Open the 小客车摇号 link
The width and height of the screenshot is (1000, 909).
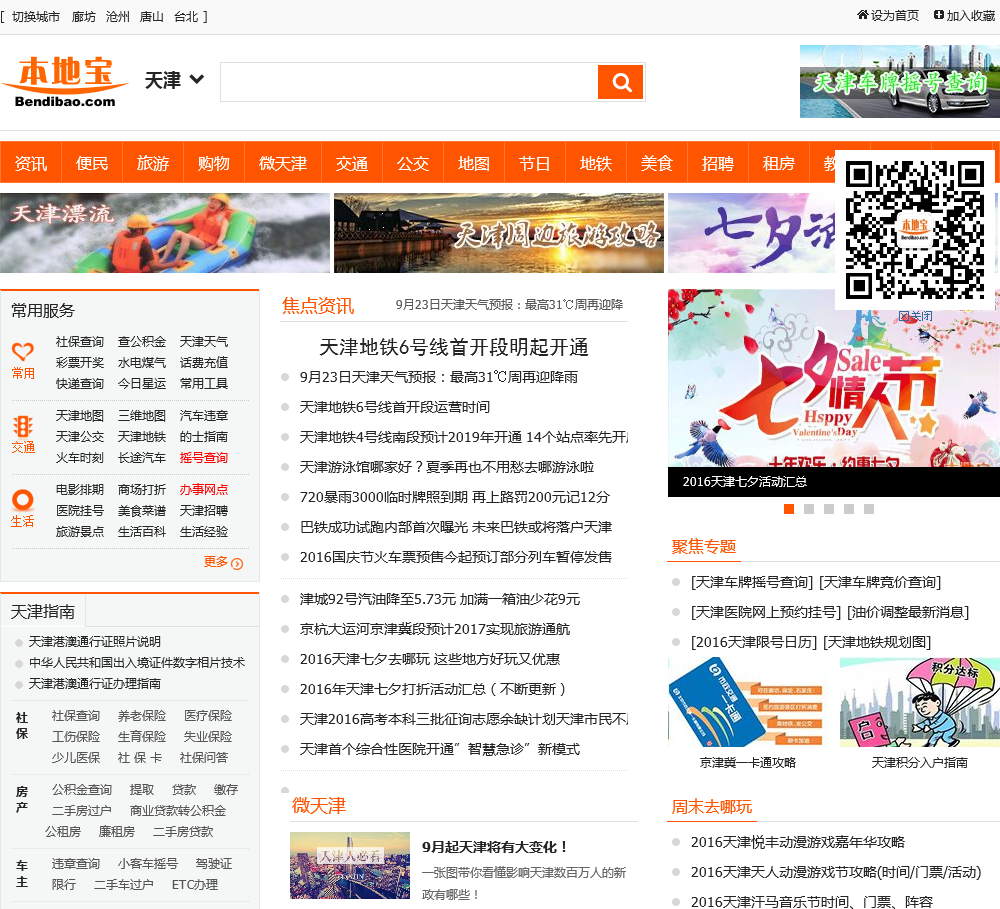pos(147,864)
